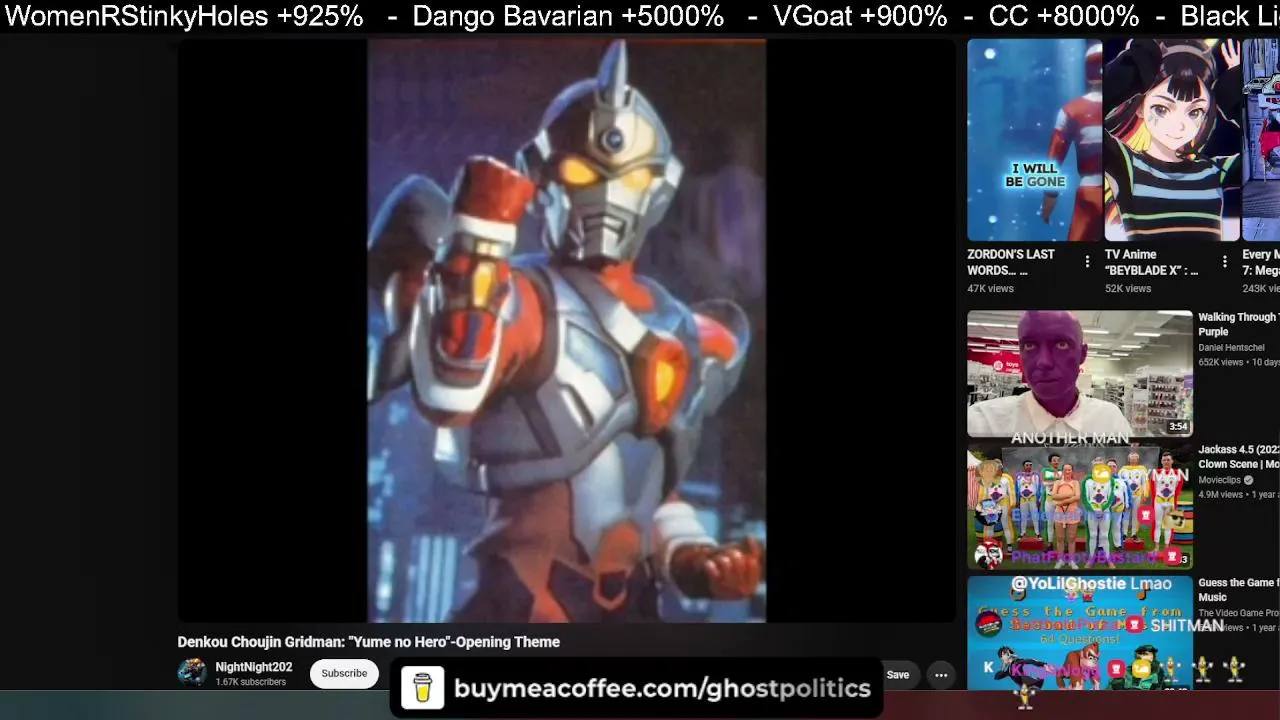Click the 3:54 duration badge

pyautogui.click(x=1178, y=427)
